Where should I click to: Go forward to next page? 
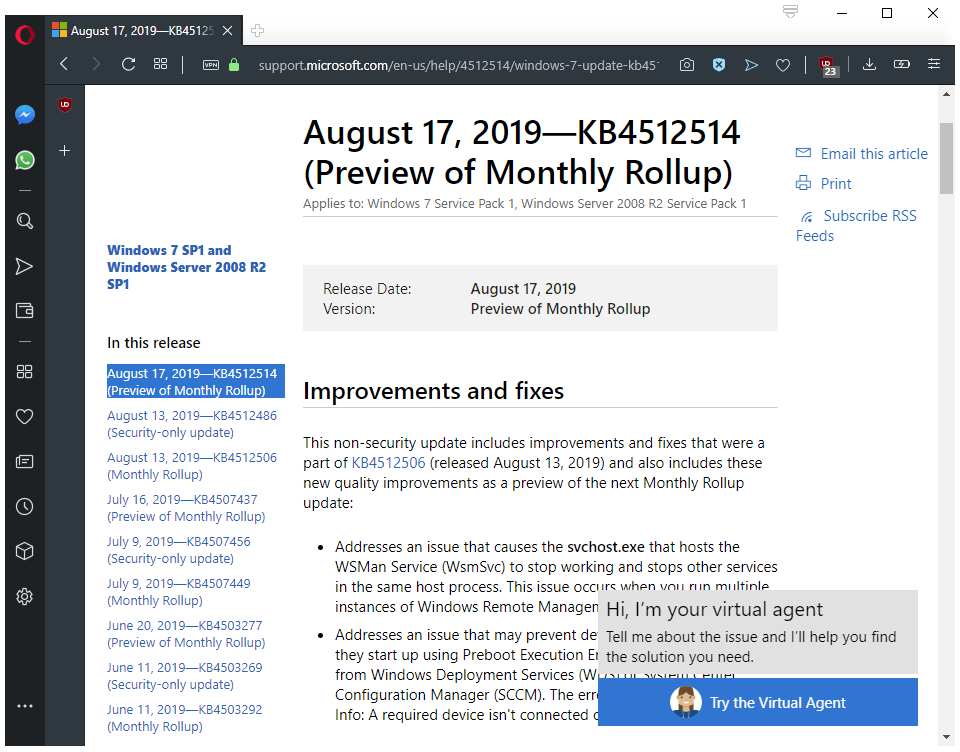pyautogui.click(x=96, y=64)
